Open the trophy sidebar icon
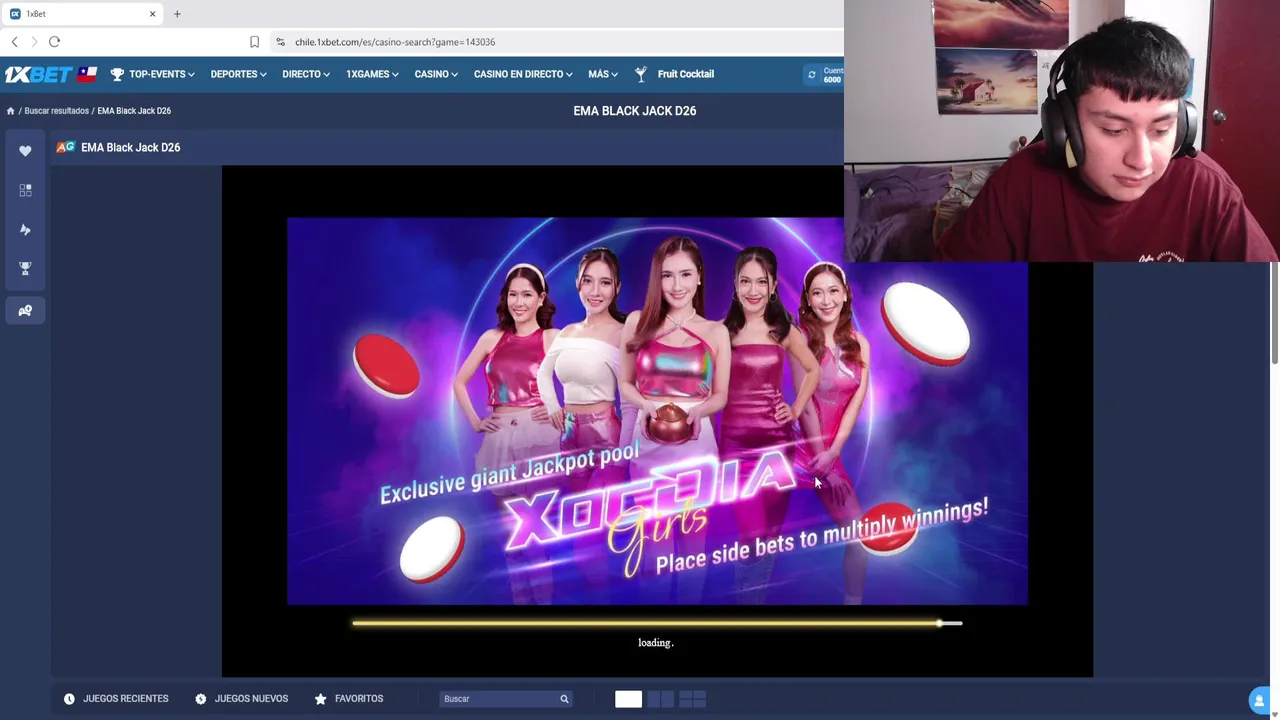The width and height of the screenshot is (1280, 720). [x=25, y=269]
